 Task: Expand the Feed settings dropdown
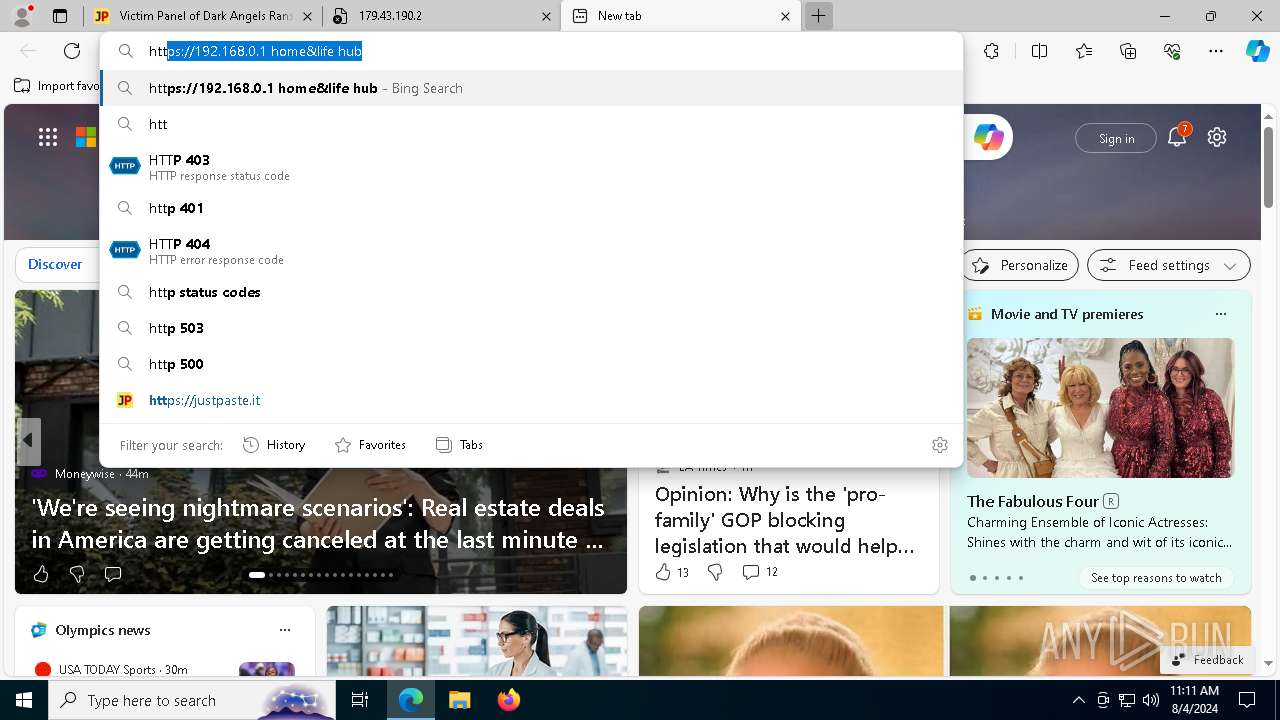pos(1168,265)
